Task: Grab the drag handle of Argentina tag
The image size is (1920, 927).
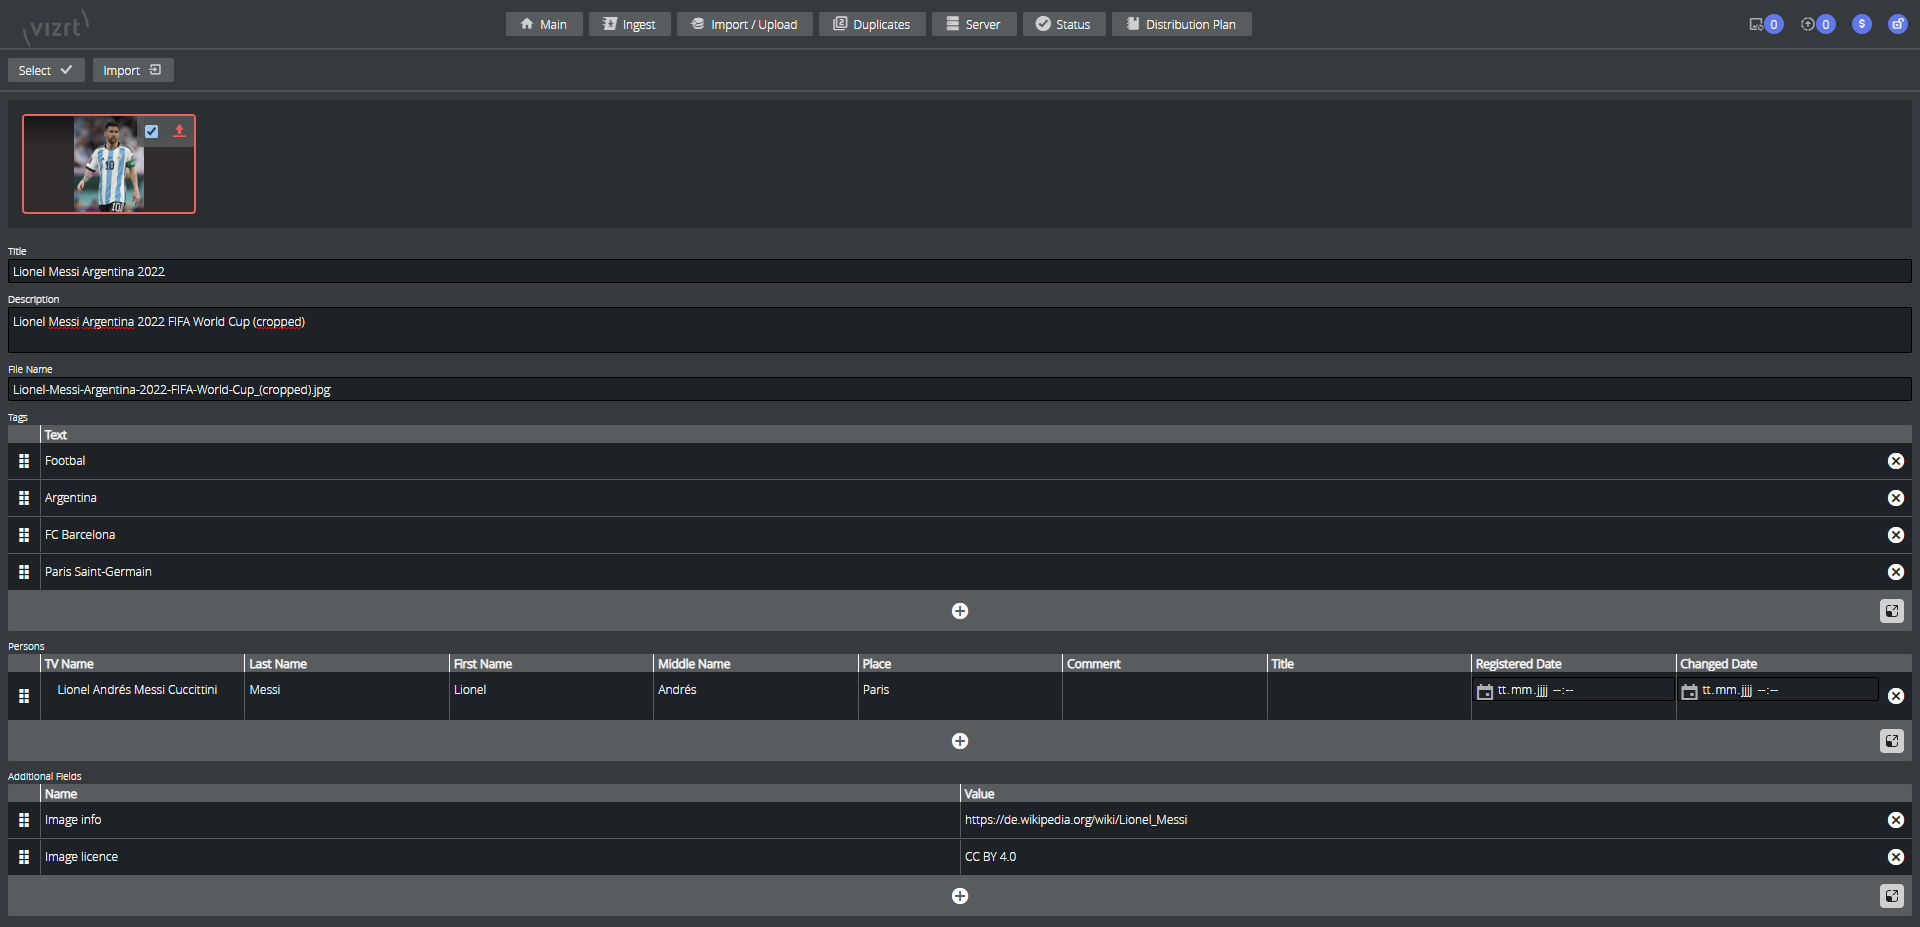Action: tap(24, 498)
